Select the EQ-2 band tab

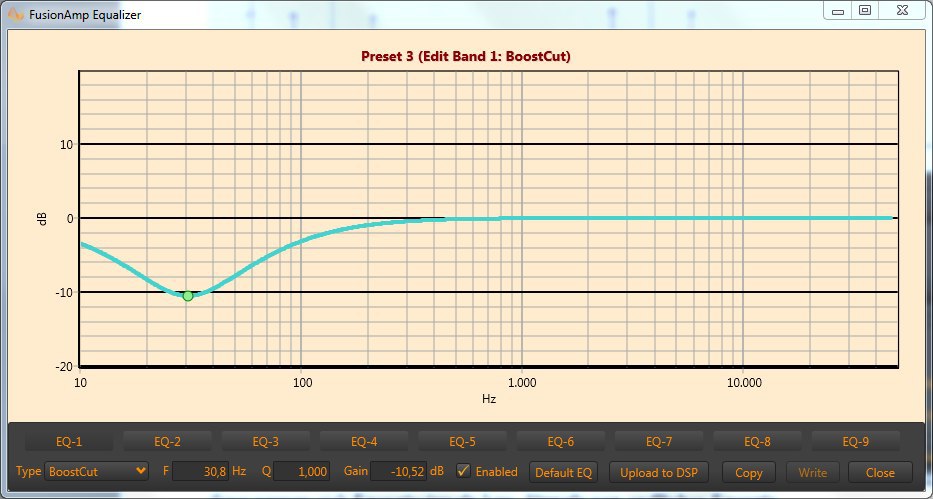167,442
